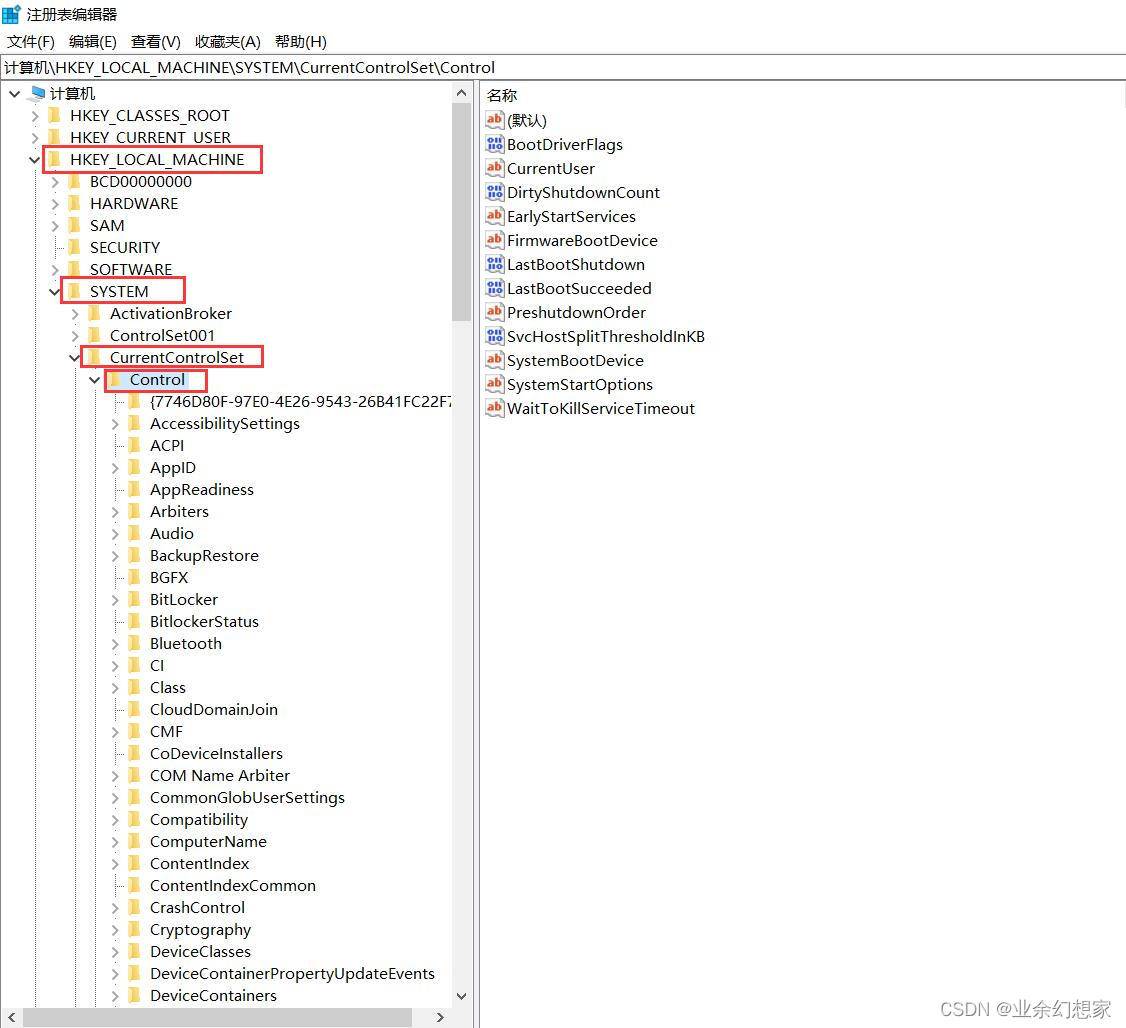Image resolution: width=1126 pixels, height=1028 pixels.
Task: Click the WaitToKillServiceTimeout string icon
Action: point(494,408)
